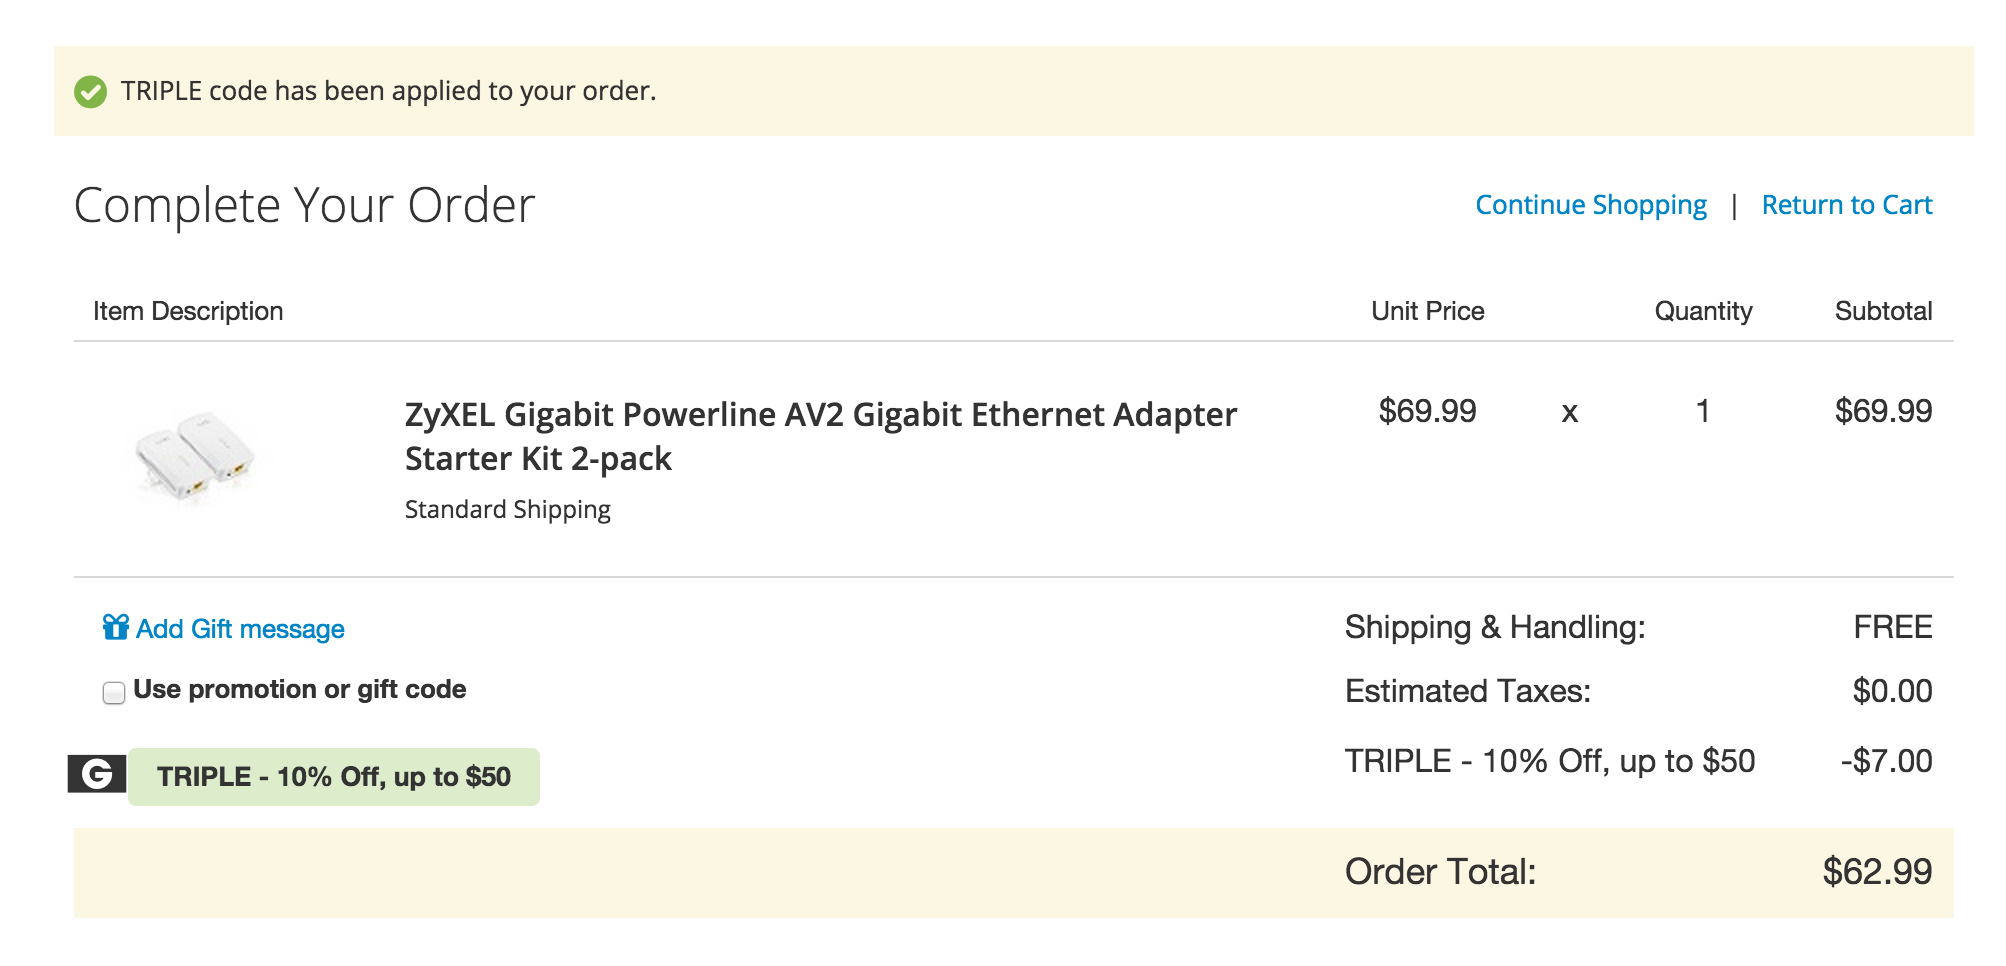Click the Order Total amount $62.99
2006x966 pixels.
click(x=1878, y=871)
